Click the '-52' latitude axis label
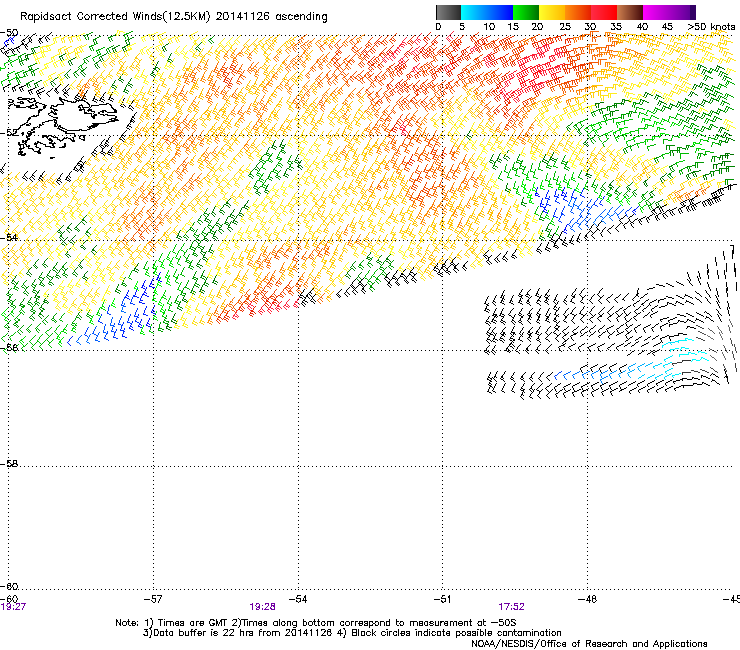Screen dimensions: 740x650 (9, 133)
